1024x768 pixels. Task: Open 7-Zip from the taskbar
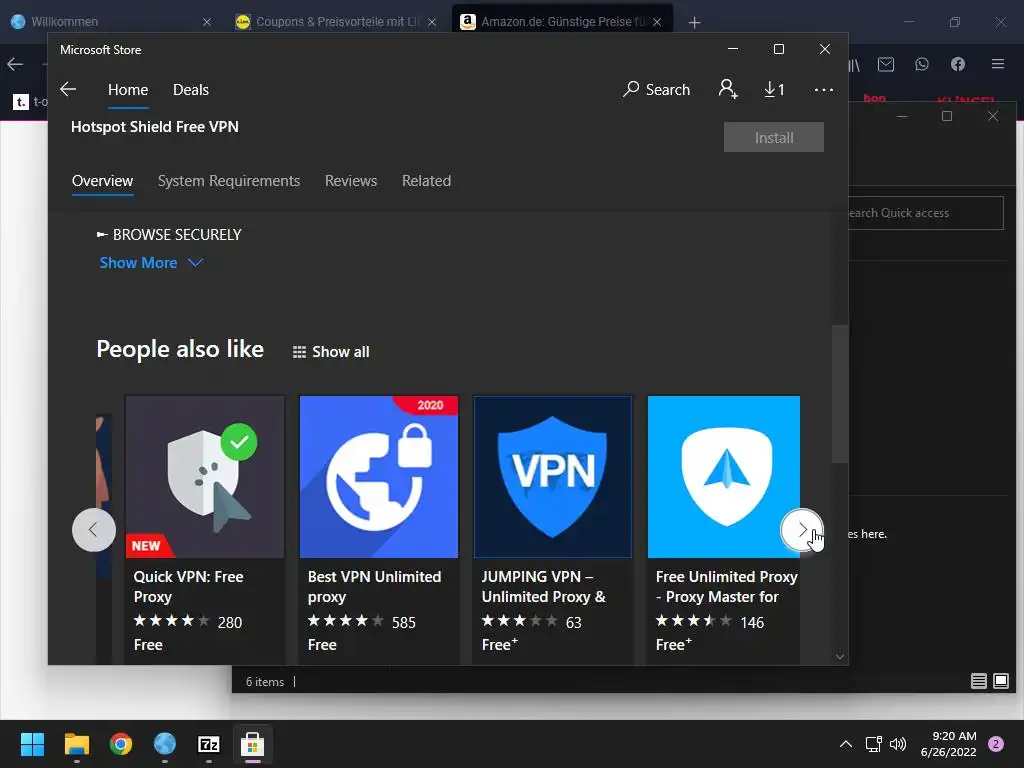tap(209, 744)
